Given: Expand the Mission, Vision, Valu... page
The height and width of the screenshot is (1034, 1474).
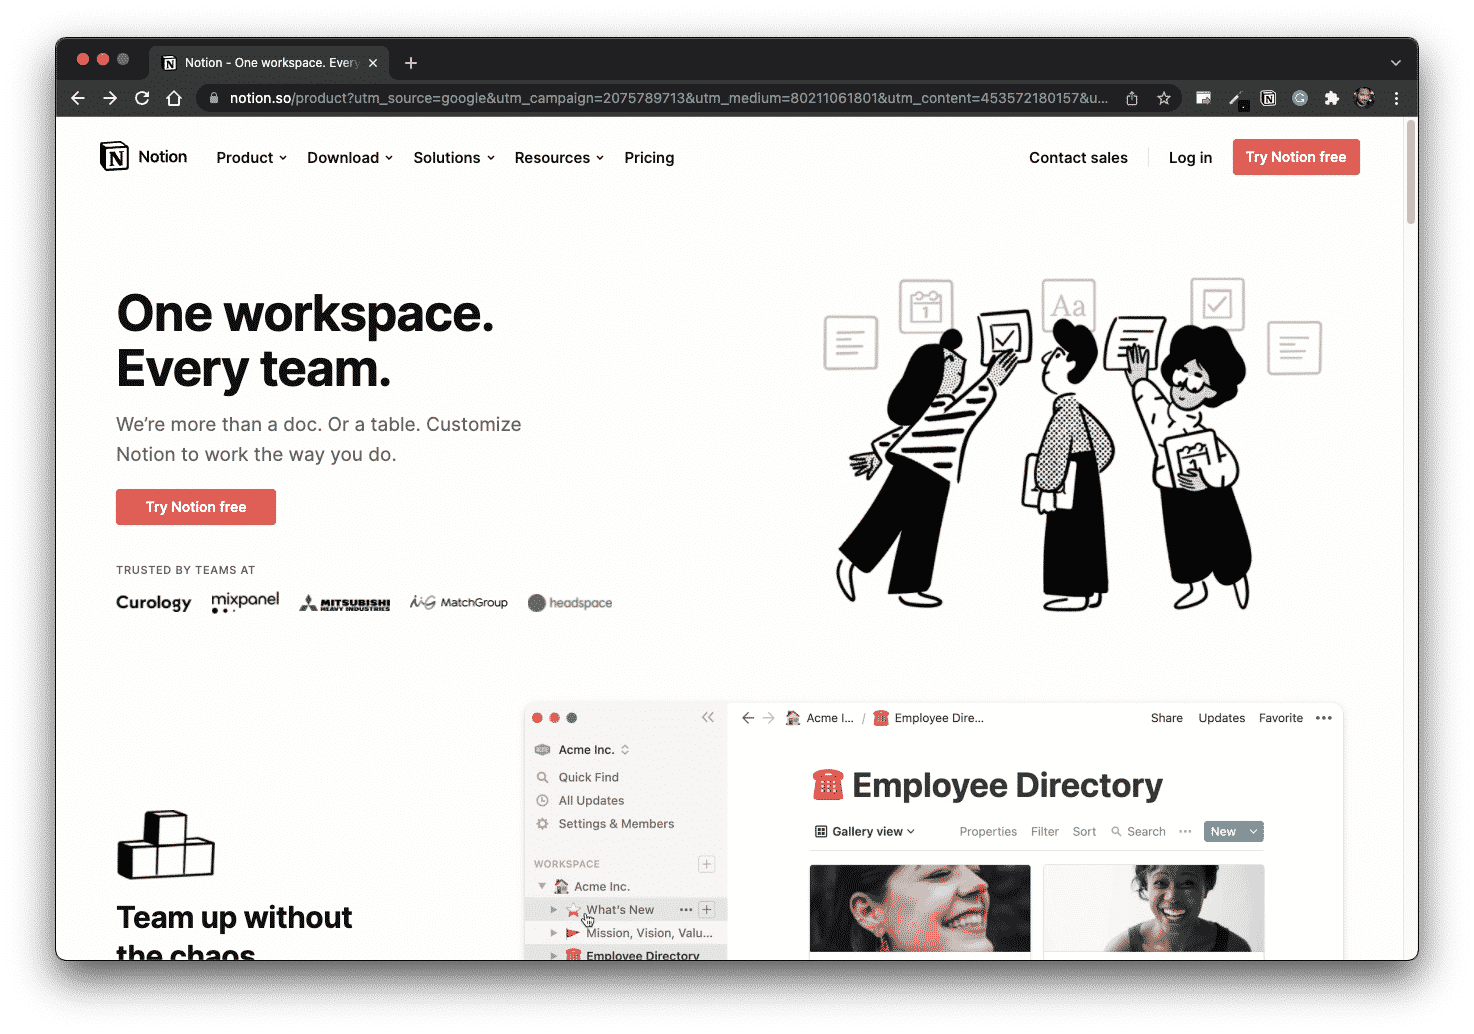Looking at the screenshot, I should coord(553,933).
